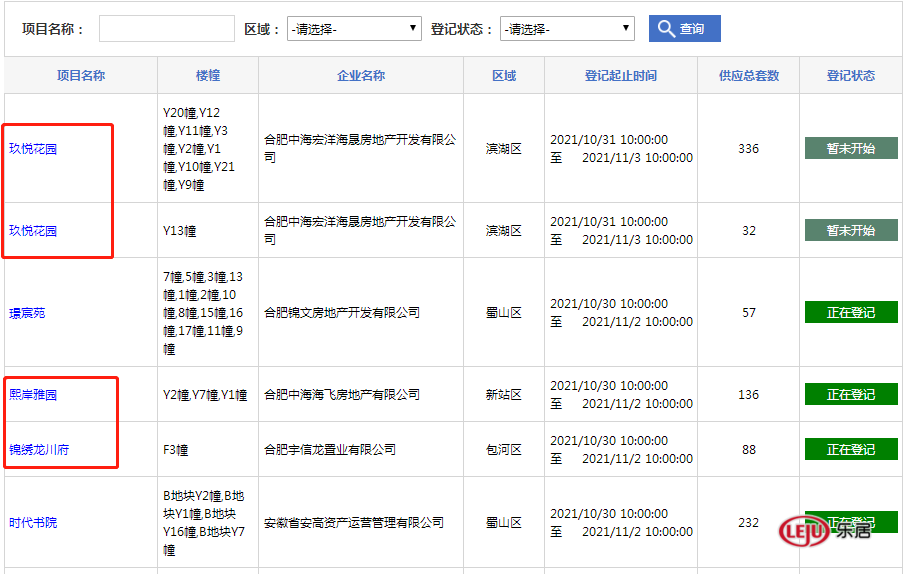This screenshot has width=911, height=574.
Task: Select the Y2幢,Y7幢,Y1幢 building cell
Action: (208, 395)
